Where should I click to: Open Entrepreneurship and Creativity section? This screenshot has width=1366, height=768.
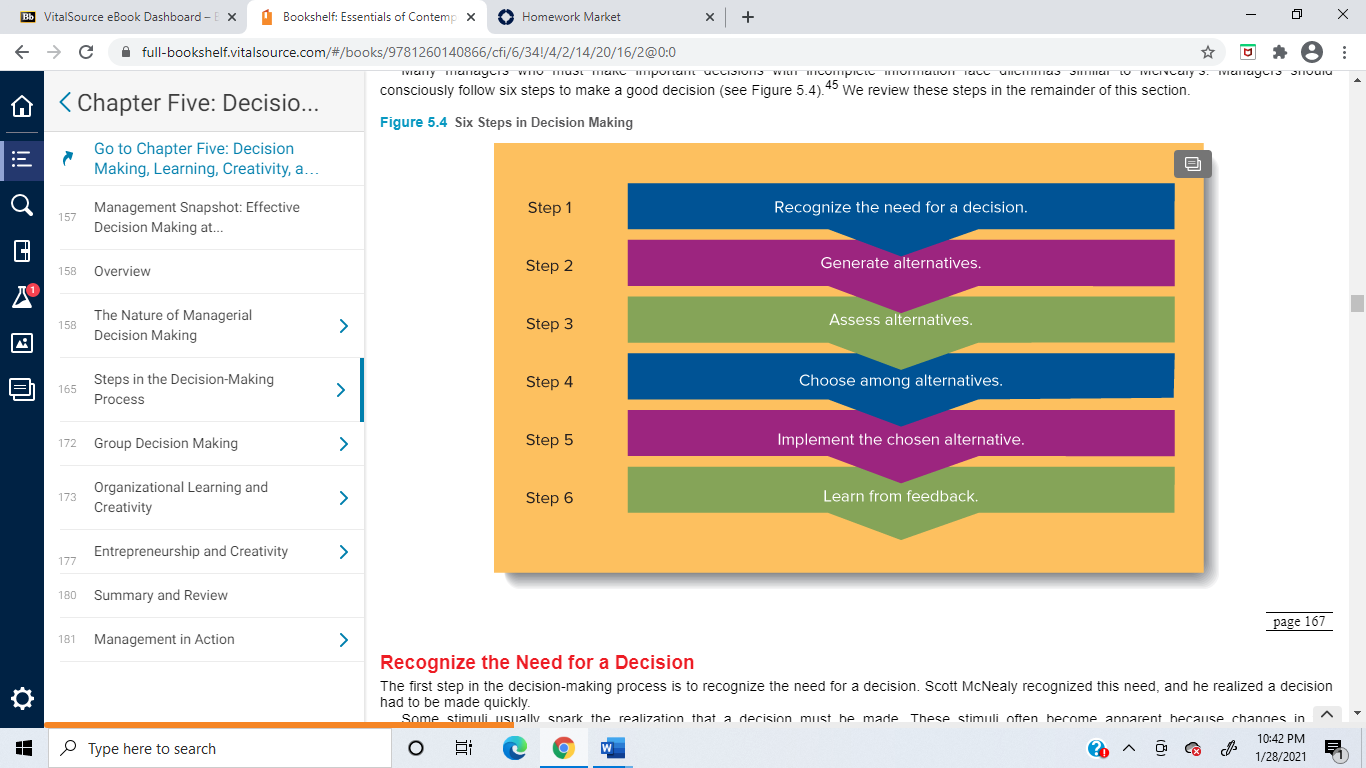click(191, 551)
